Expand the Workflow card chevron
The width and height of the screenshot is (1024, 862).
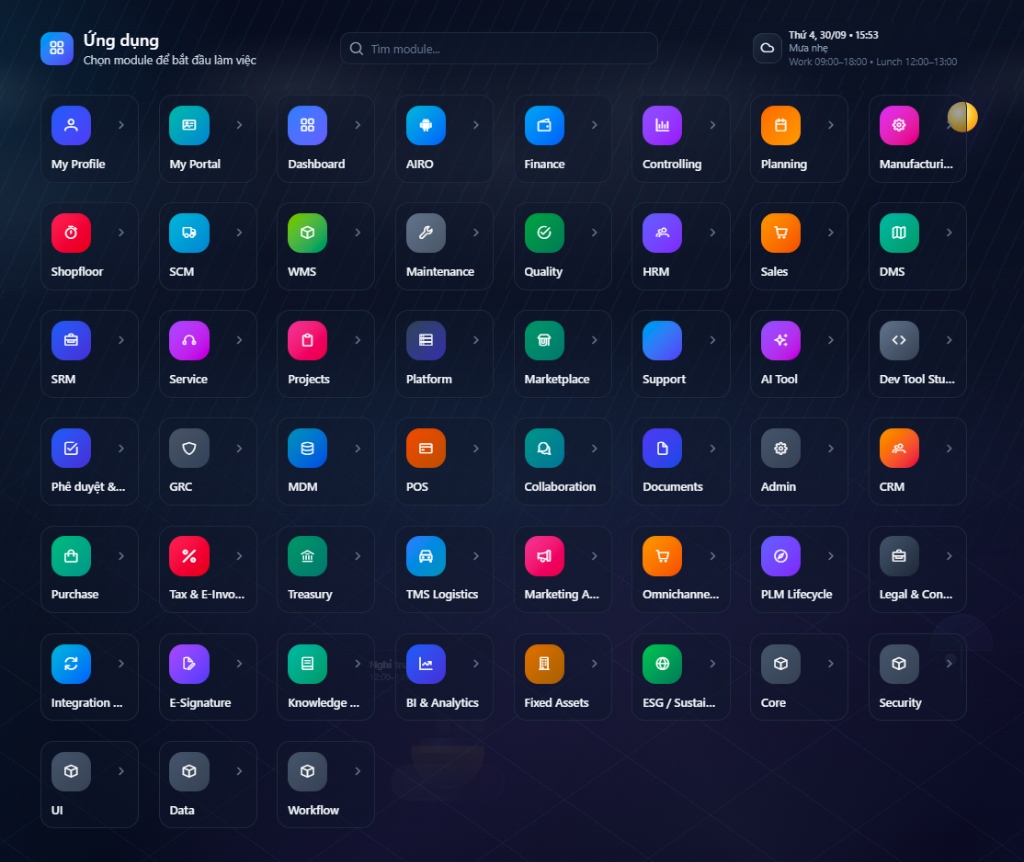(x=358, y=771)
